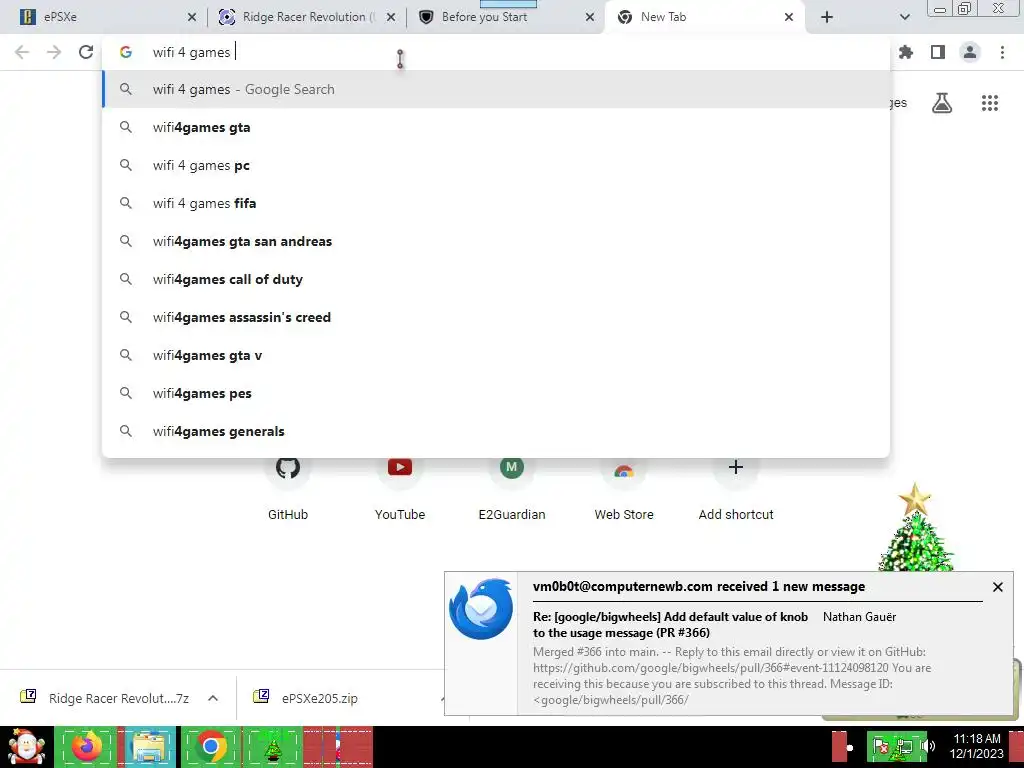Choose suggestion 'wifi 4 games fifa'
The width and height of the screenshot is (1024, 768).
click(496, 203)
